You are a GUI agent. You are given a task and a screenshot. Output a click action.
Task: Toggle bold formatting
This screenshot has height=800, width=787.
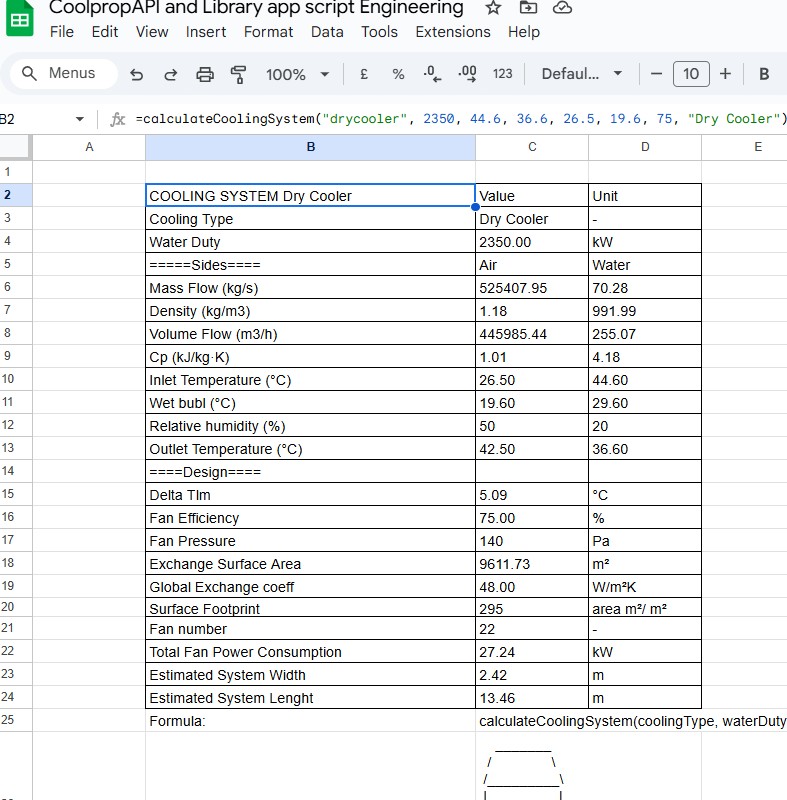764,74
